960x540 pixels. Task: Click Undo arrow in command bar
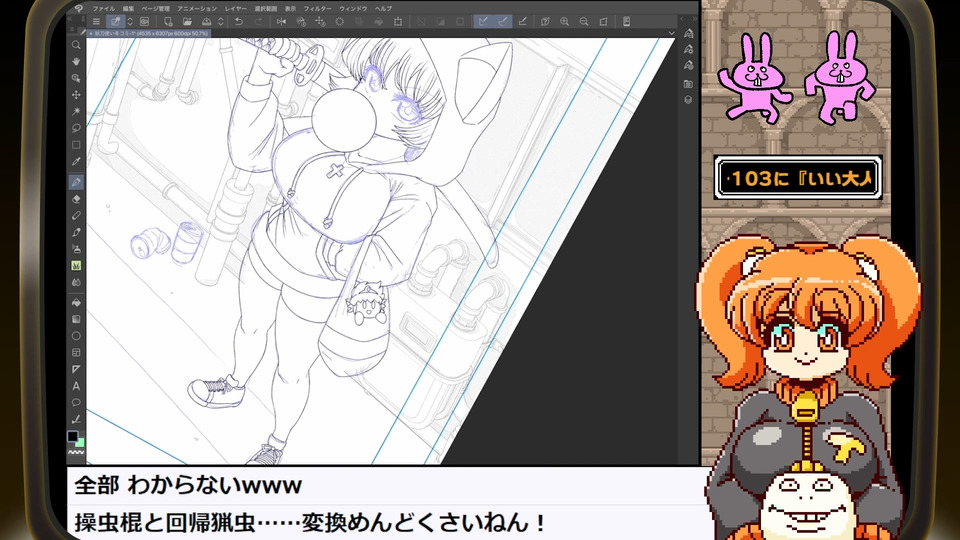click(x=239, y=21)
